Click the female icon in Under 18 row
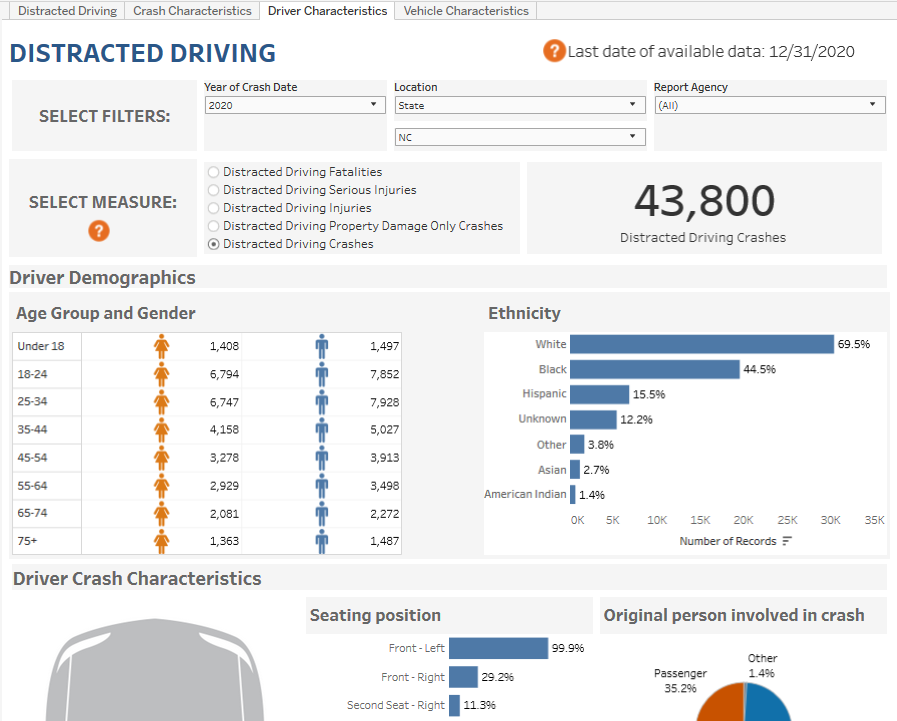 point(161,346)
